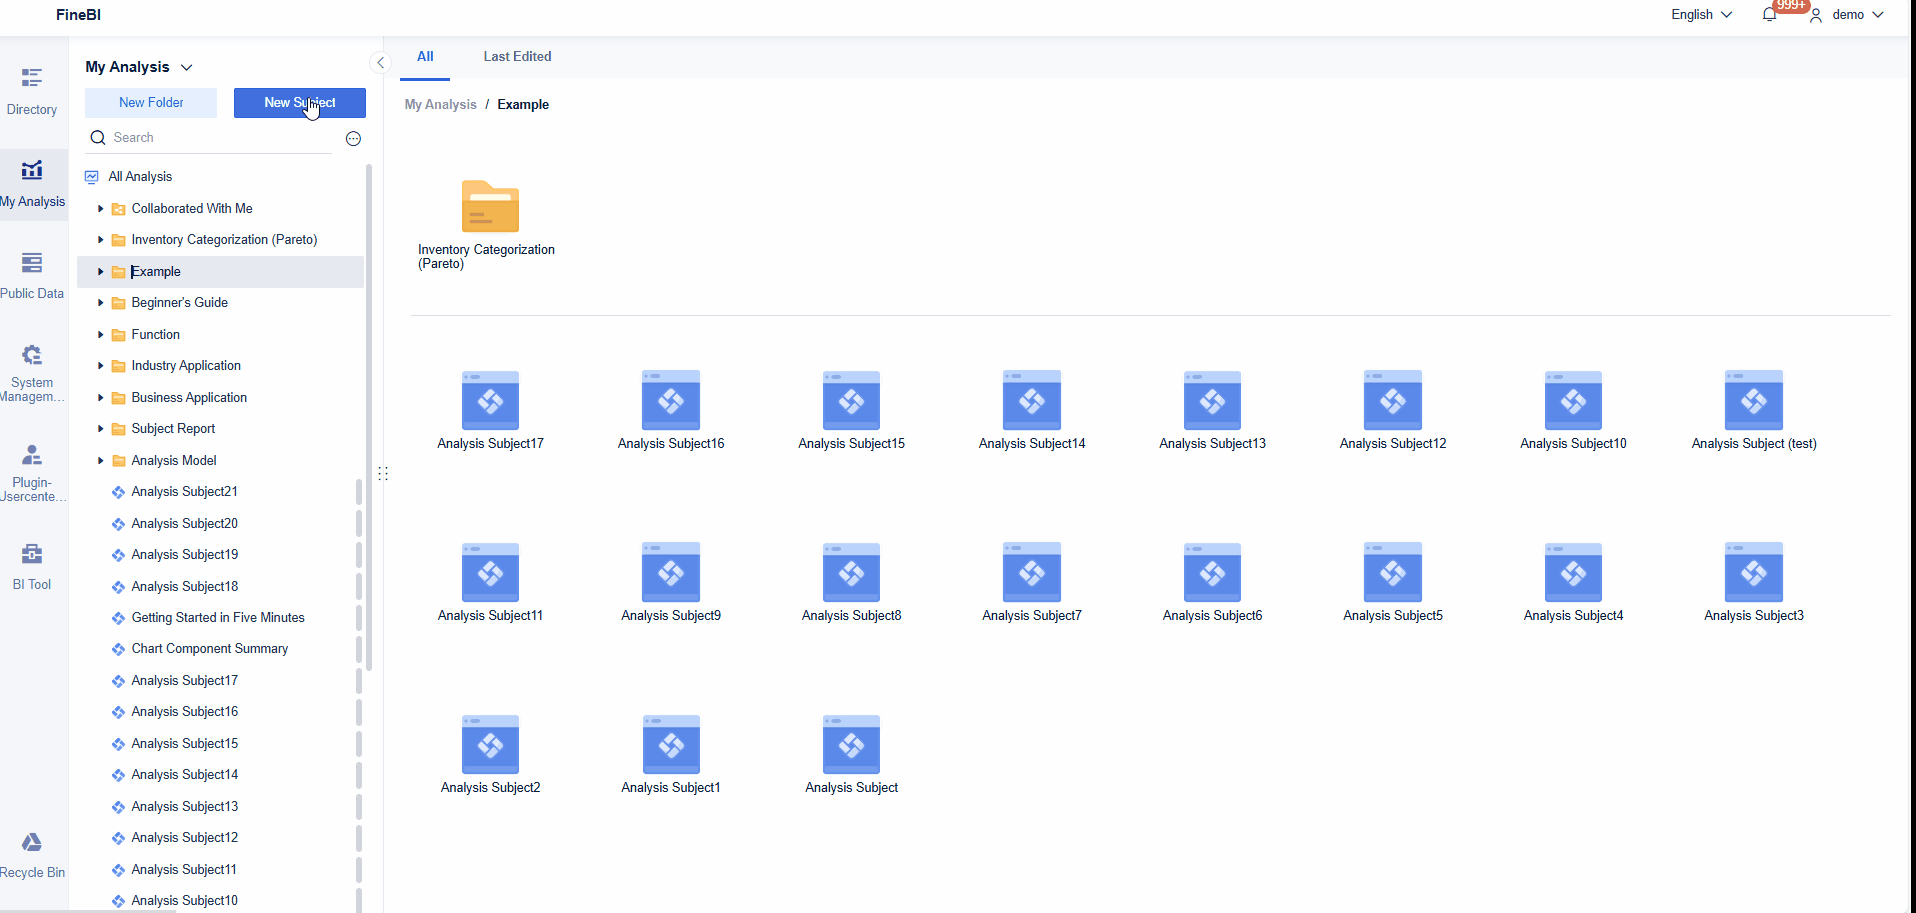Open the My Analysis title dropdown
Screen dimensions: 1916x913
[x=139, y=67]
